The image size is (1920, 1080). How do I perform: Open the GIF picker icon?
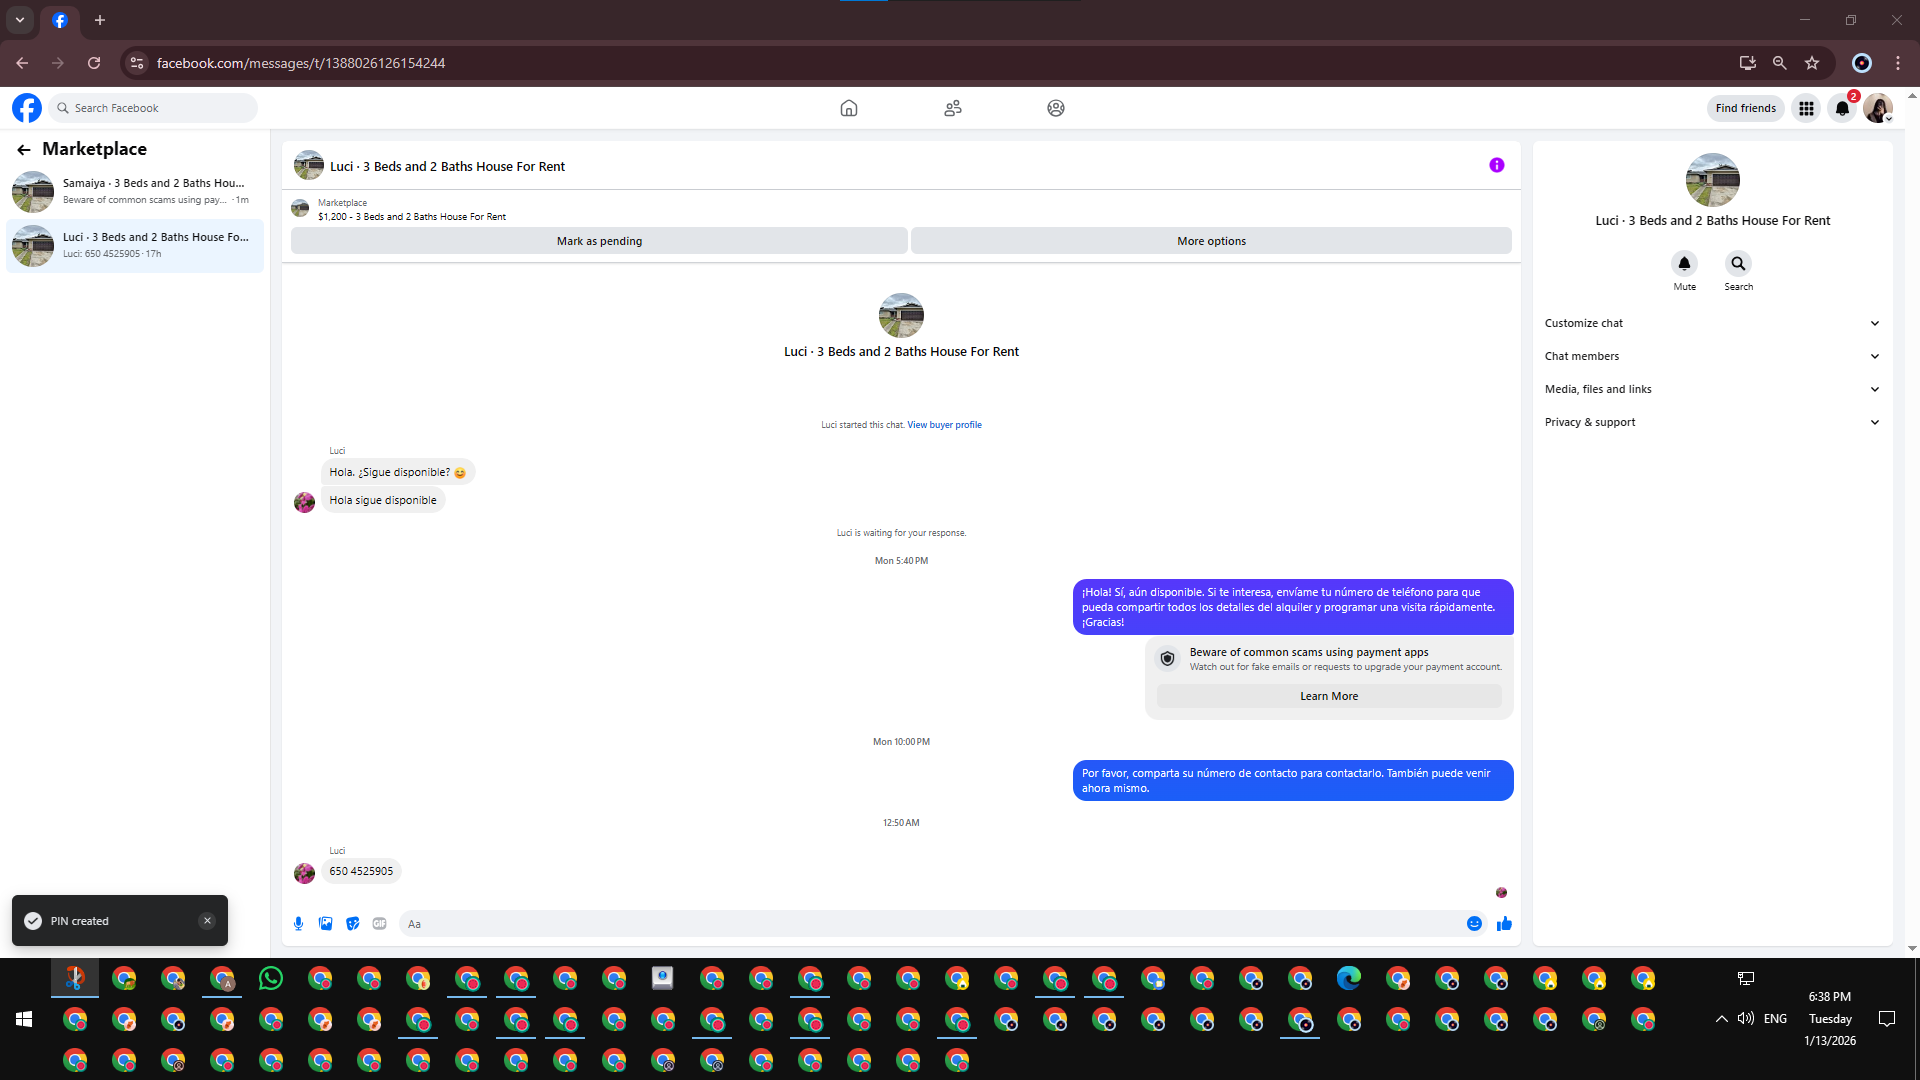click(x=379, y=924)
